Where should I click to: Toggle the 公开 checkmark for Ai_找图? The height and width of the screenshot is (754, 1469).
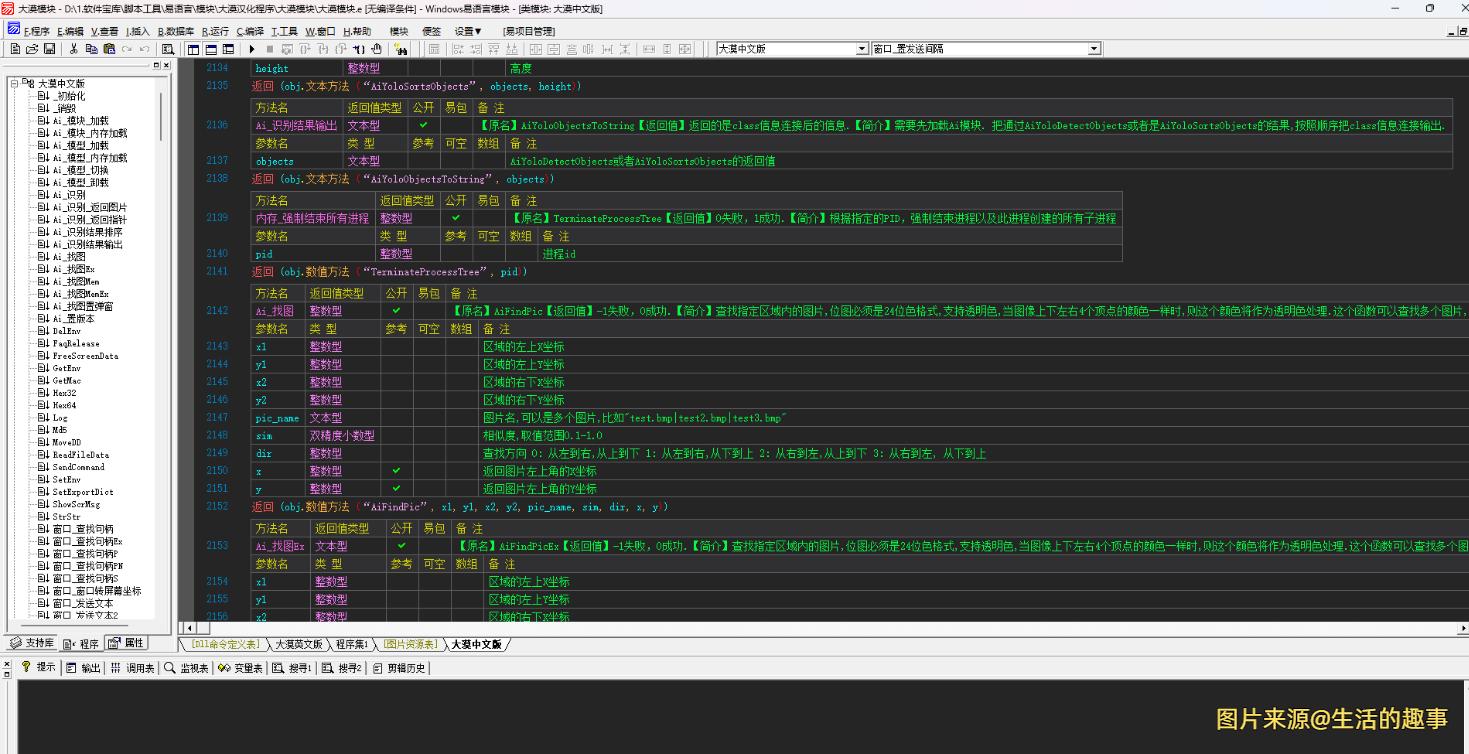tap(395, 311)
